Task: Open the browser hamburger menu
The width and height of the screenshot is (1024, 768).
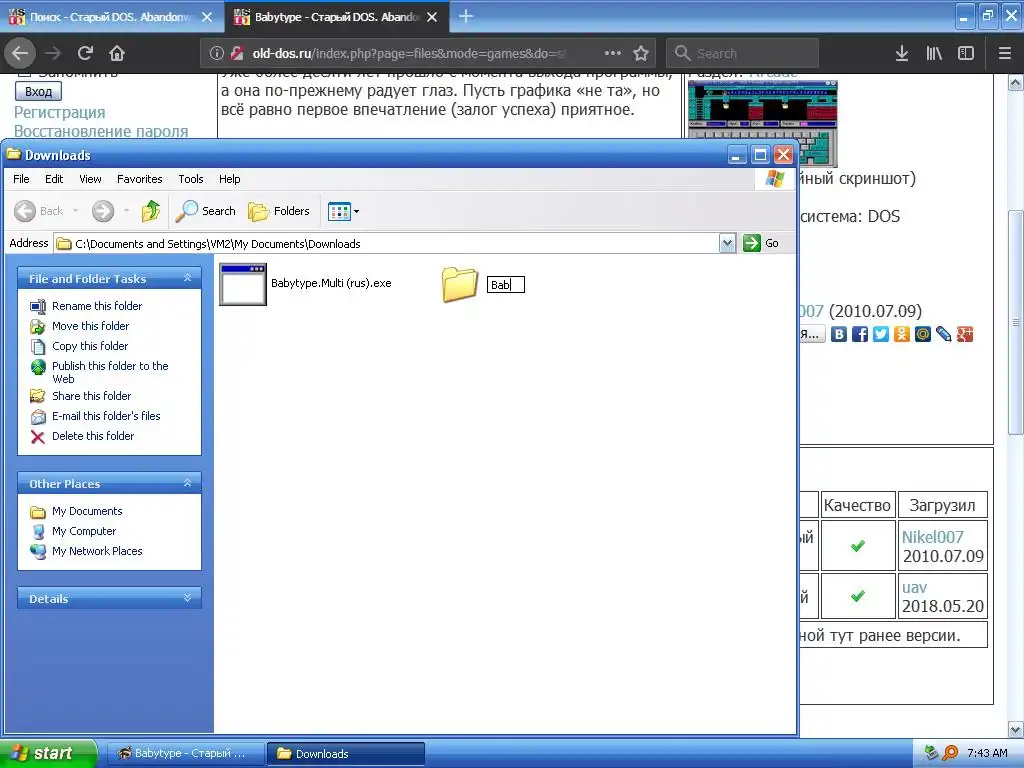Action: [x=1005, y=53]
